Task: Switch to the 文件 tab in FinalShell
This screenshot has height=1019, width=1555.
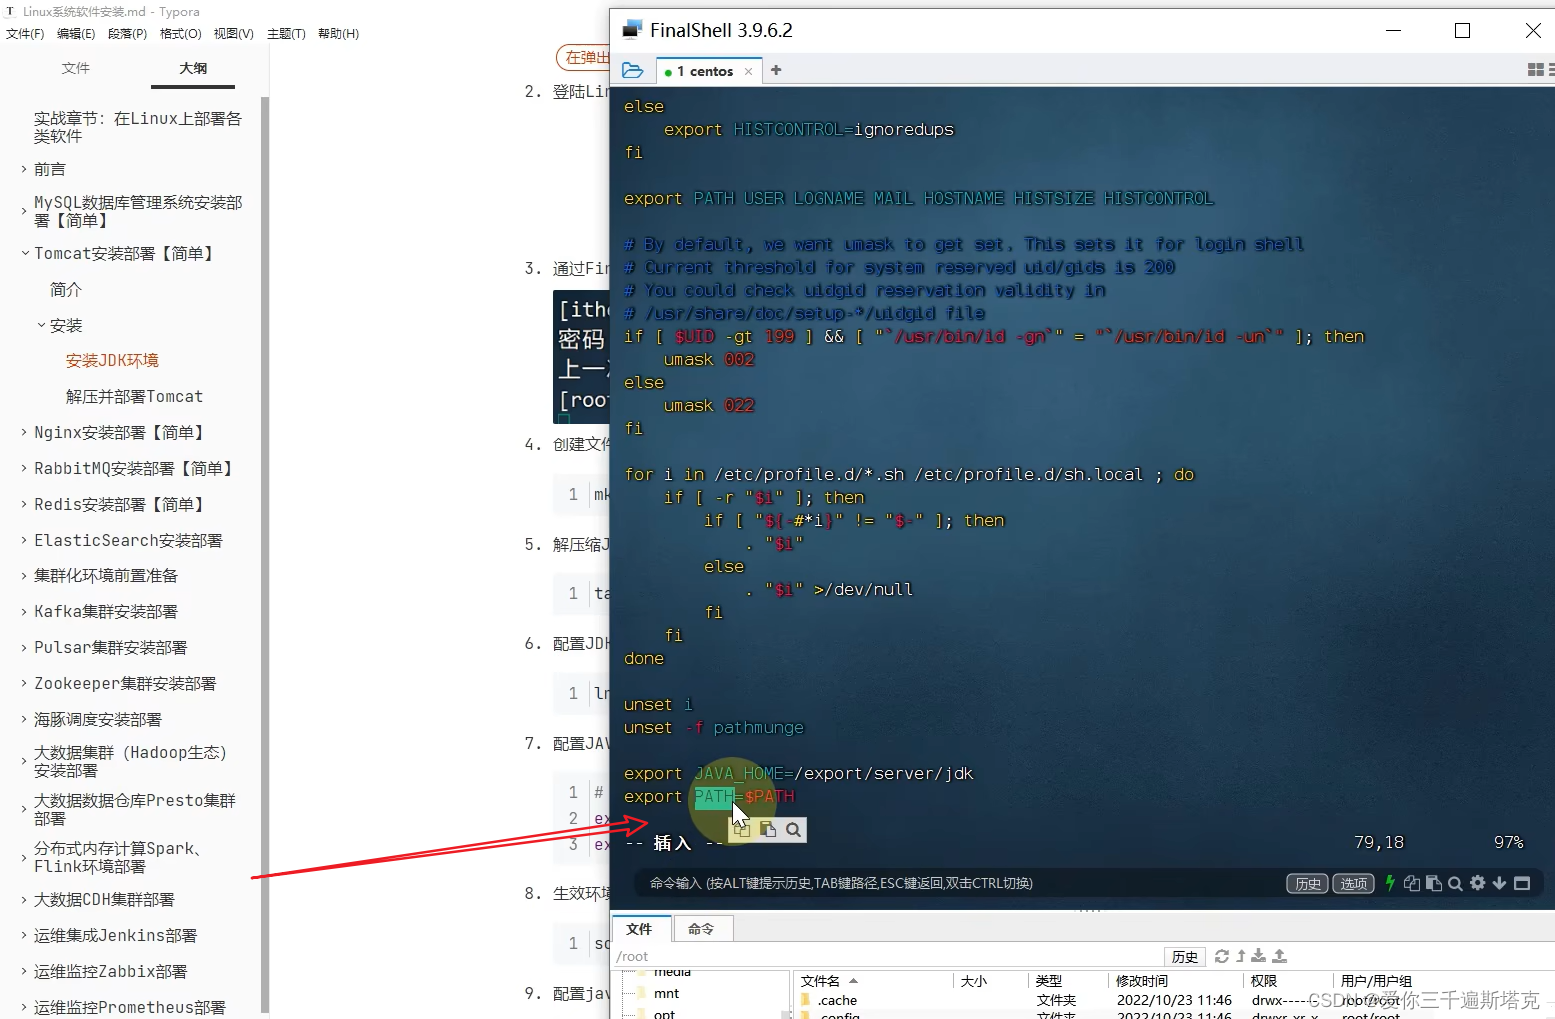Action: click(639, 929)
